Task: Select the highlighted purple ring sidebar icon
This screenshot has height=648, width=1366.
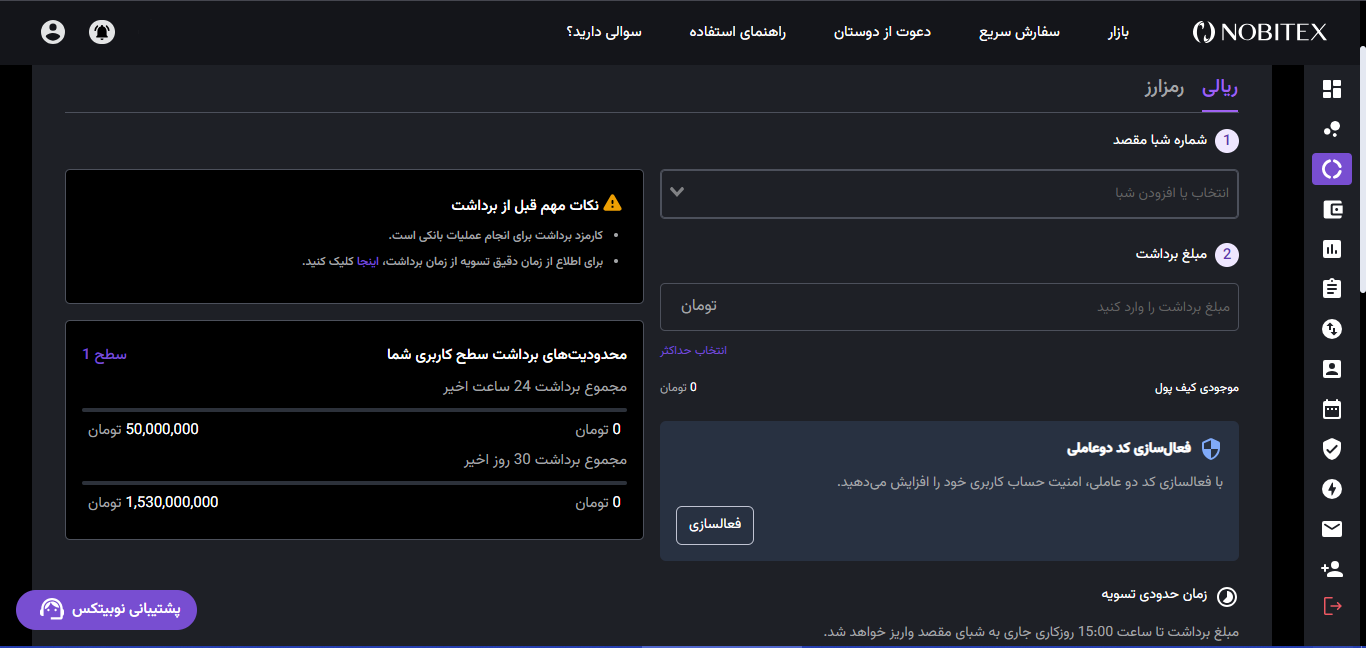Action: (1331, 169)
